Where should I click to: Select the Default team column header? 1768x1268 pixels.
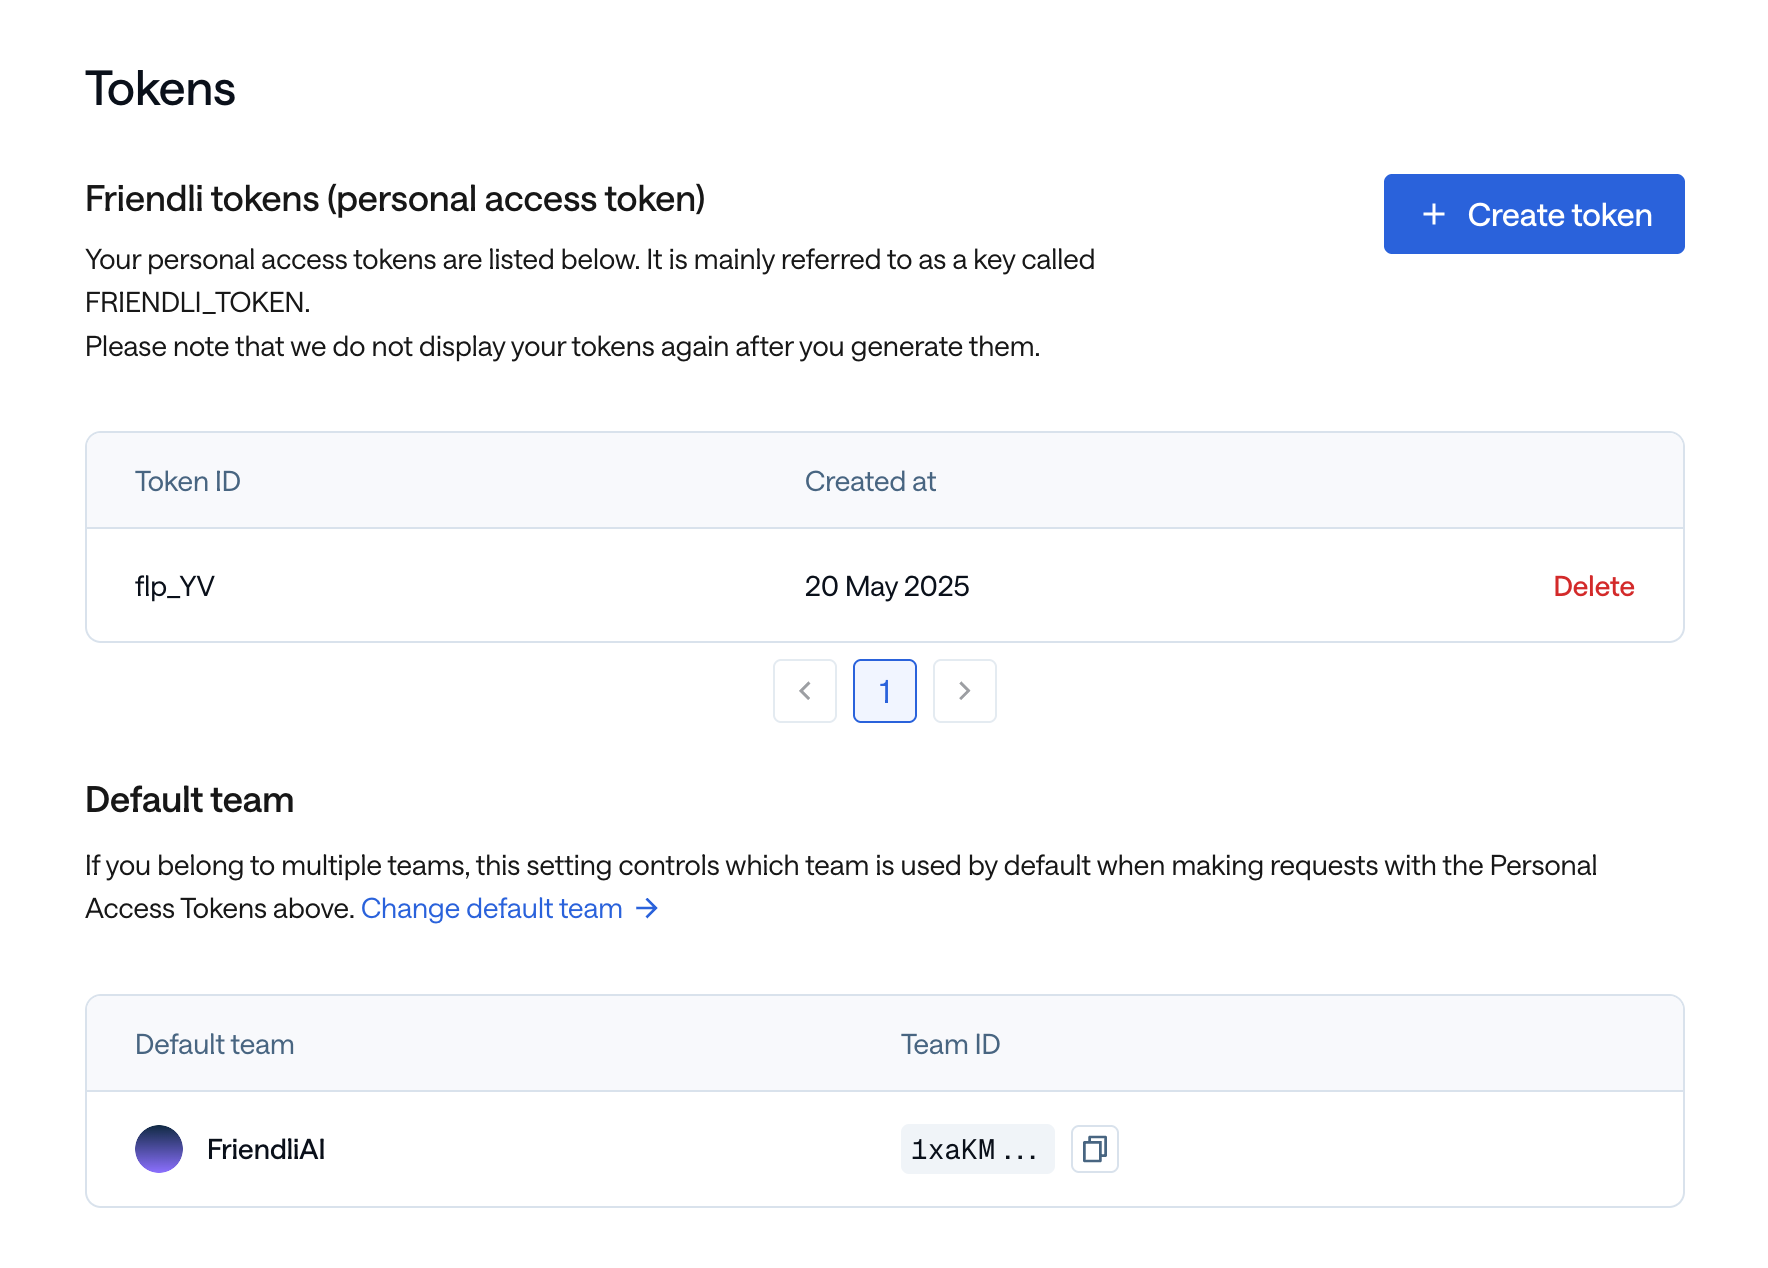pos(214,1043)
